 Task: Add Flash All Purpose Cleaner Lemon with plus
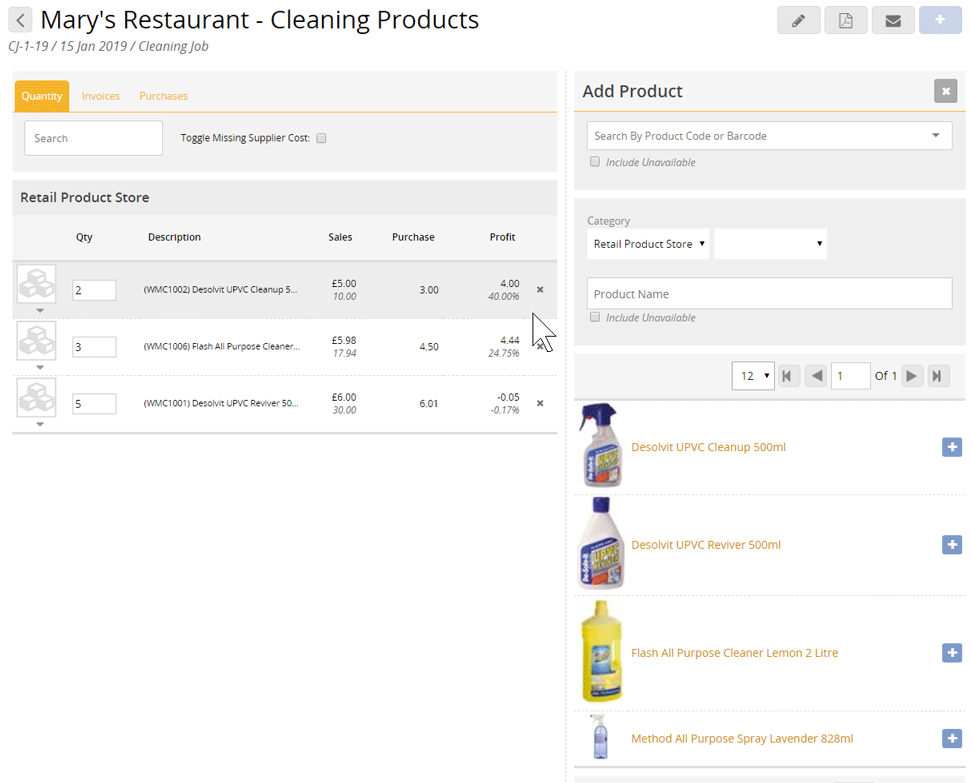(x=952, y=653)
